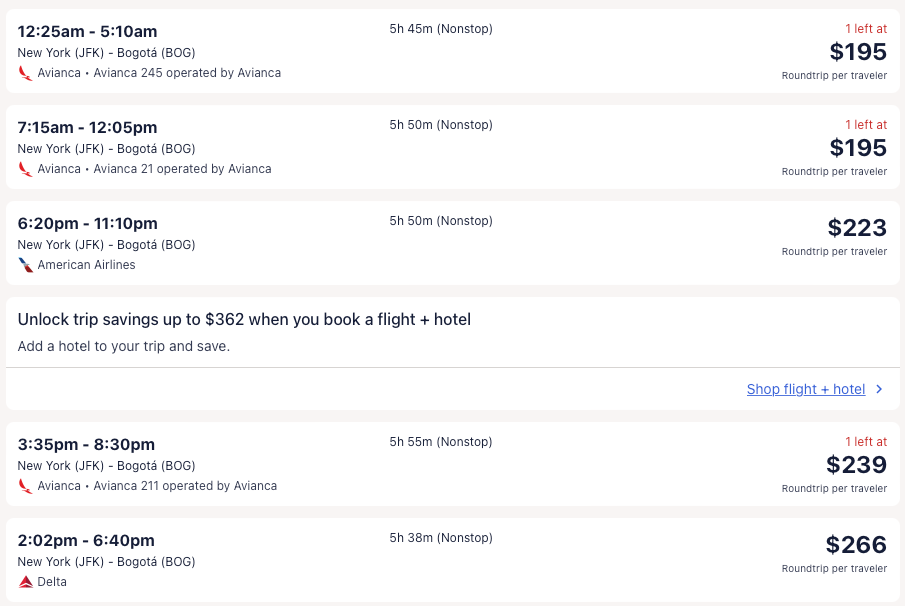Select the 3:35pm - 8:30pm Avianca flight
The height and width of the screenshot is (606, 905).
86,445
